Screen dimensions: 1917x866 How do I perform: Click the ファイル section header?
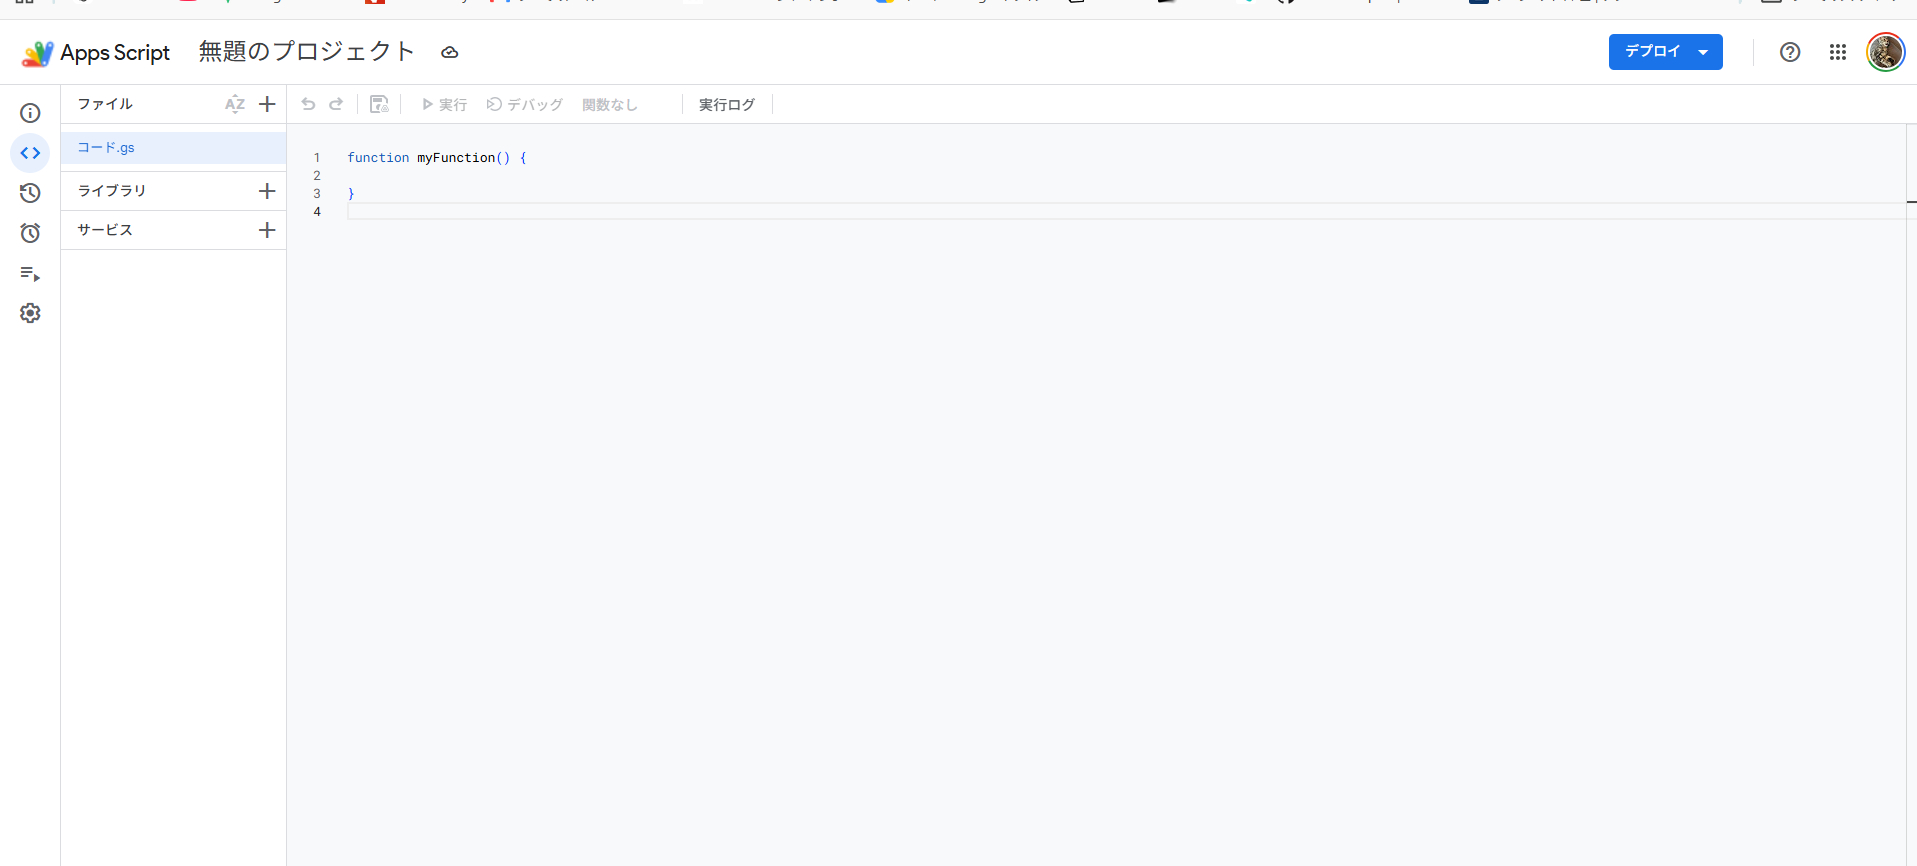(105, 104)
